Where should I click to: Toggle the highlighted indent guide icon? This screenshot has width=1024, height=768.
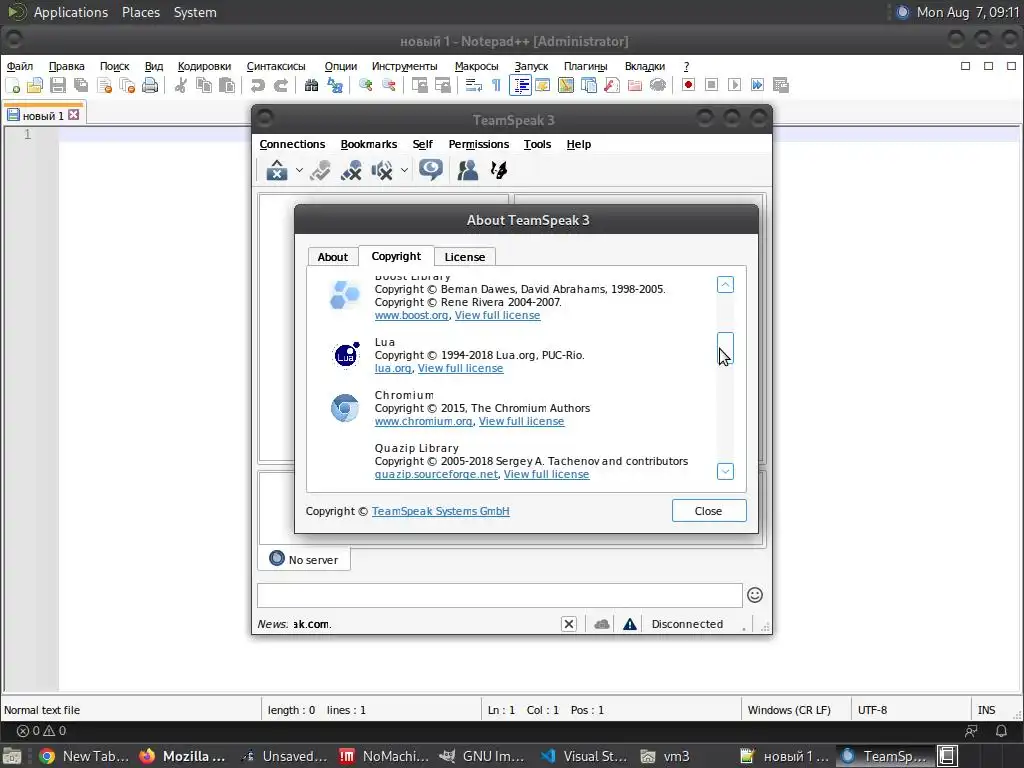pyautogui.click(x=520, y=85)
